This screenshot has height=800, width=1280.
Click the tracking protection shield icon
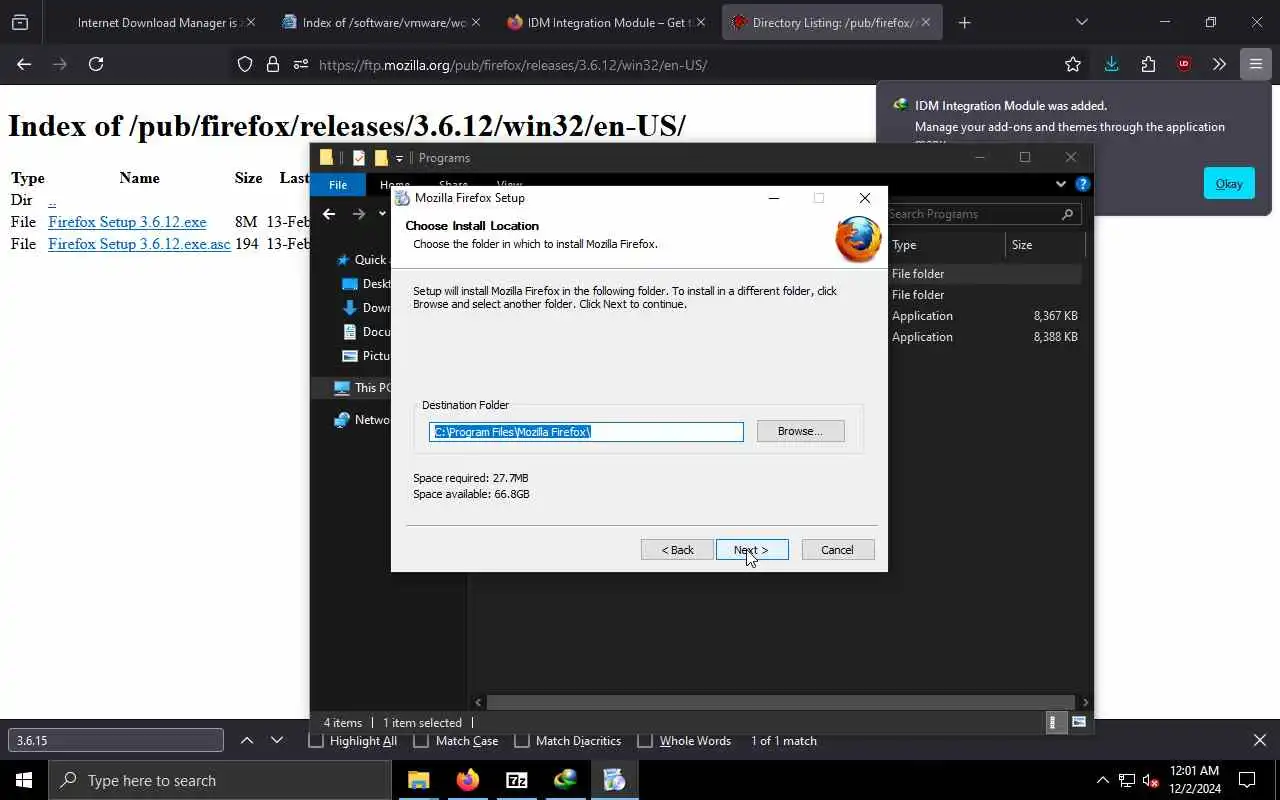(245, 64)
